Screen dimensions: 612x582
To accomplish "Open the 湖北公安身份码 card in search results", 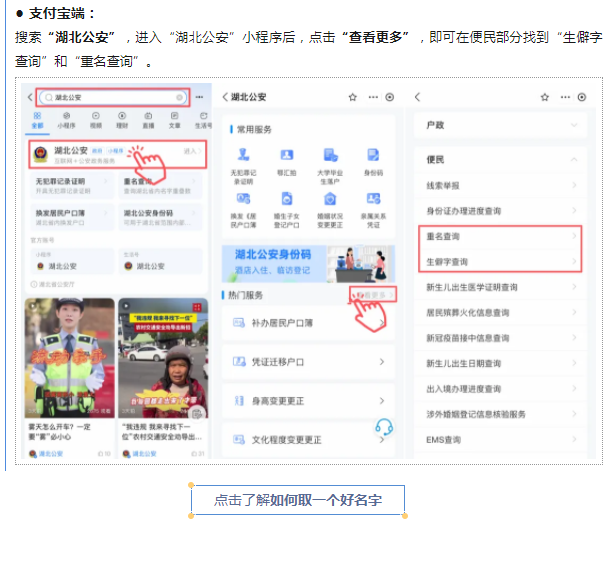I will pos(160,217).
